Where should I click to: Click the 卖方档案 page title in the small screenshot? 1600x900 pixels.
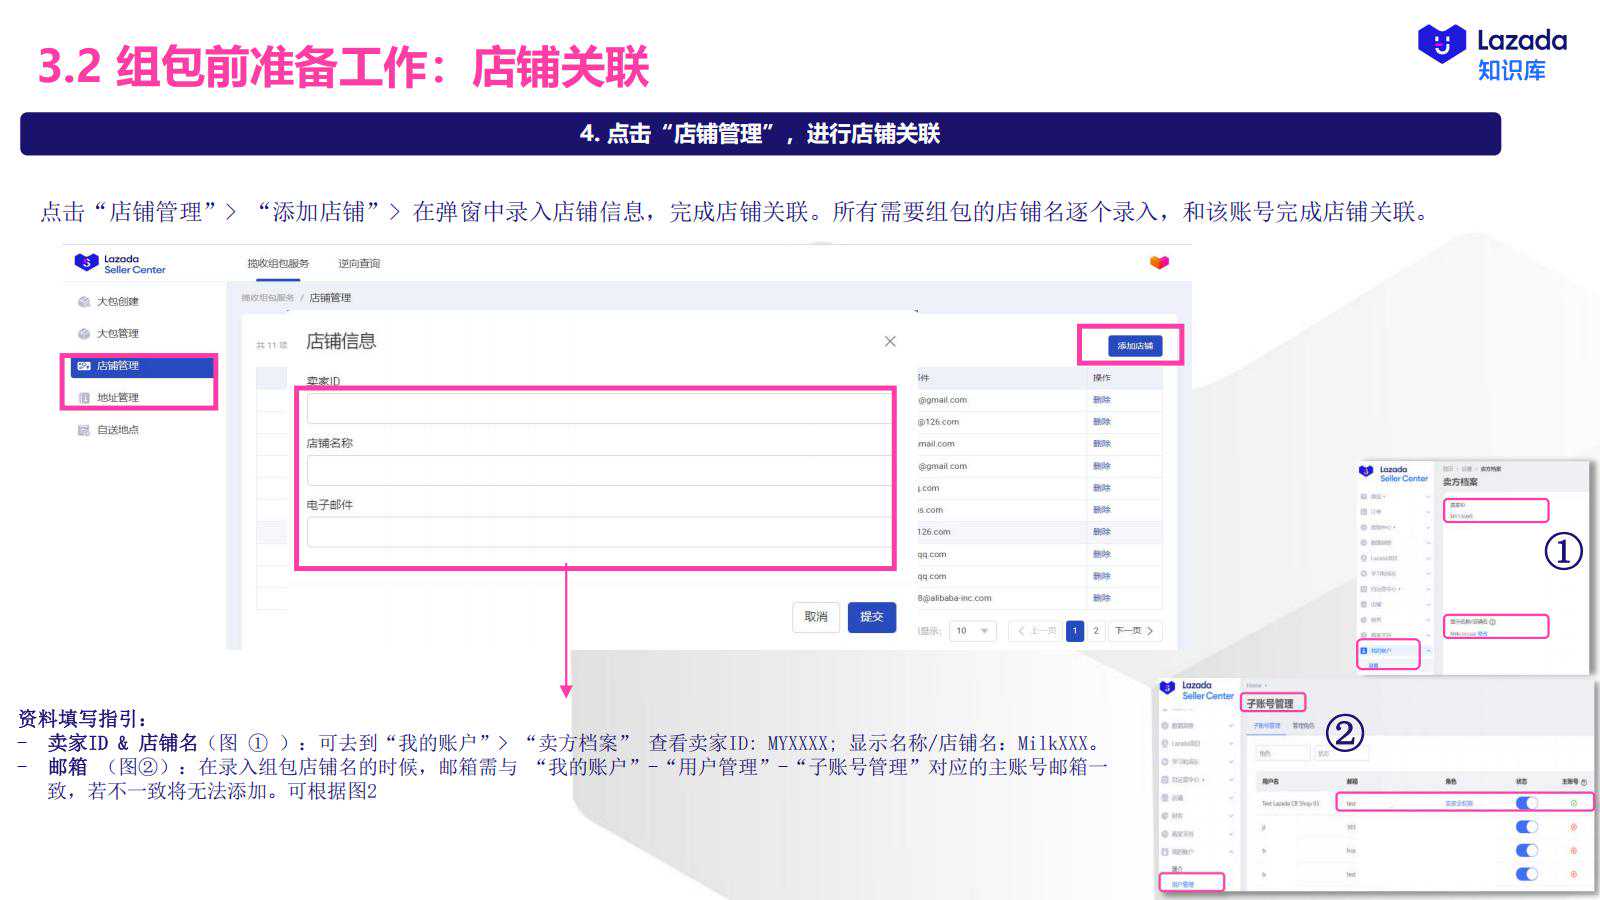pos(1460,482)
